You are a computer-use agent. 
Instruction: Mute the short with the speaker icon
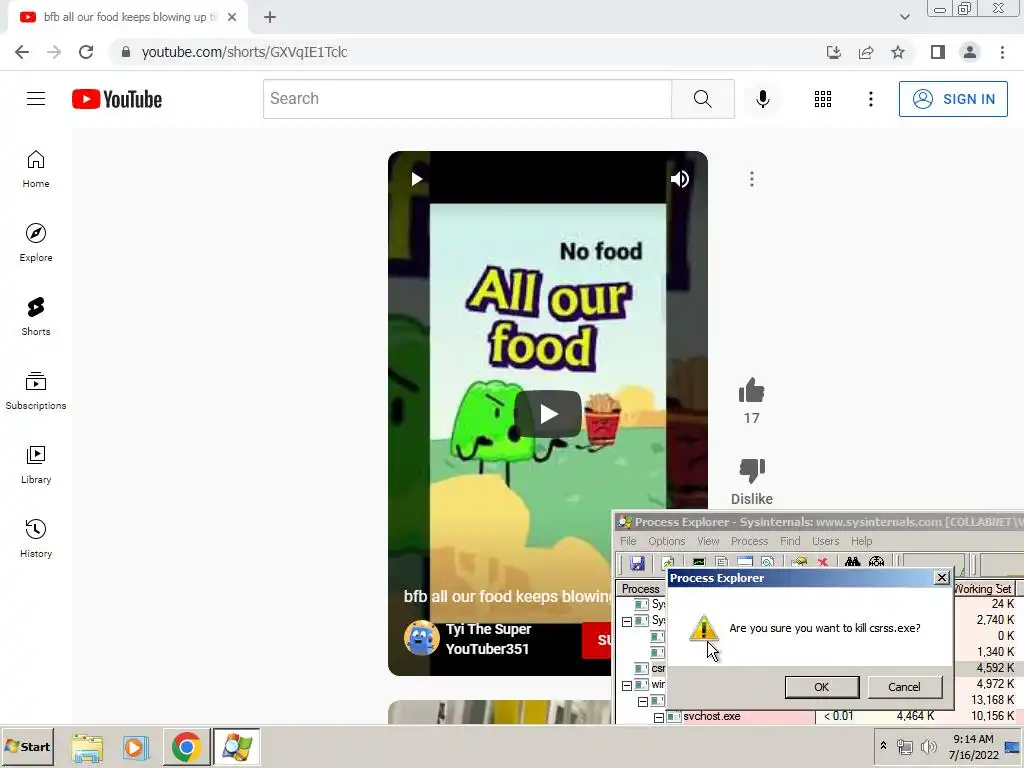click(x=680, y=179)
